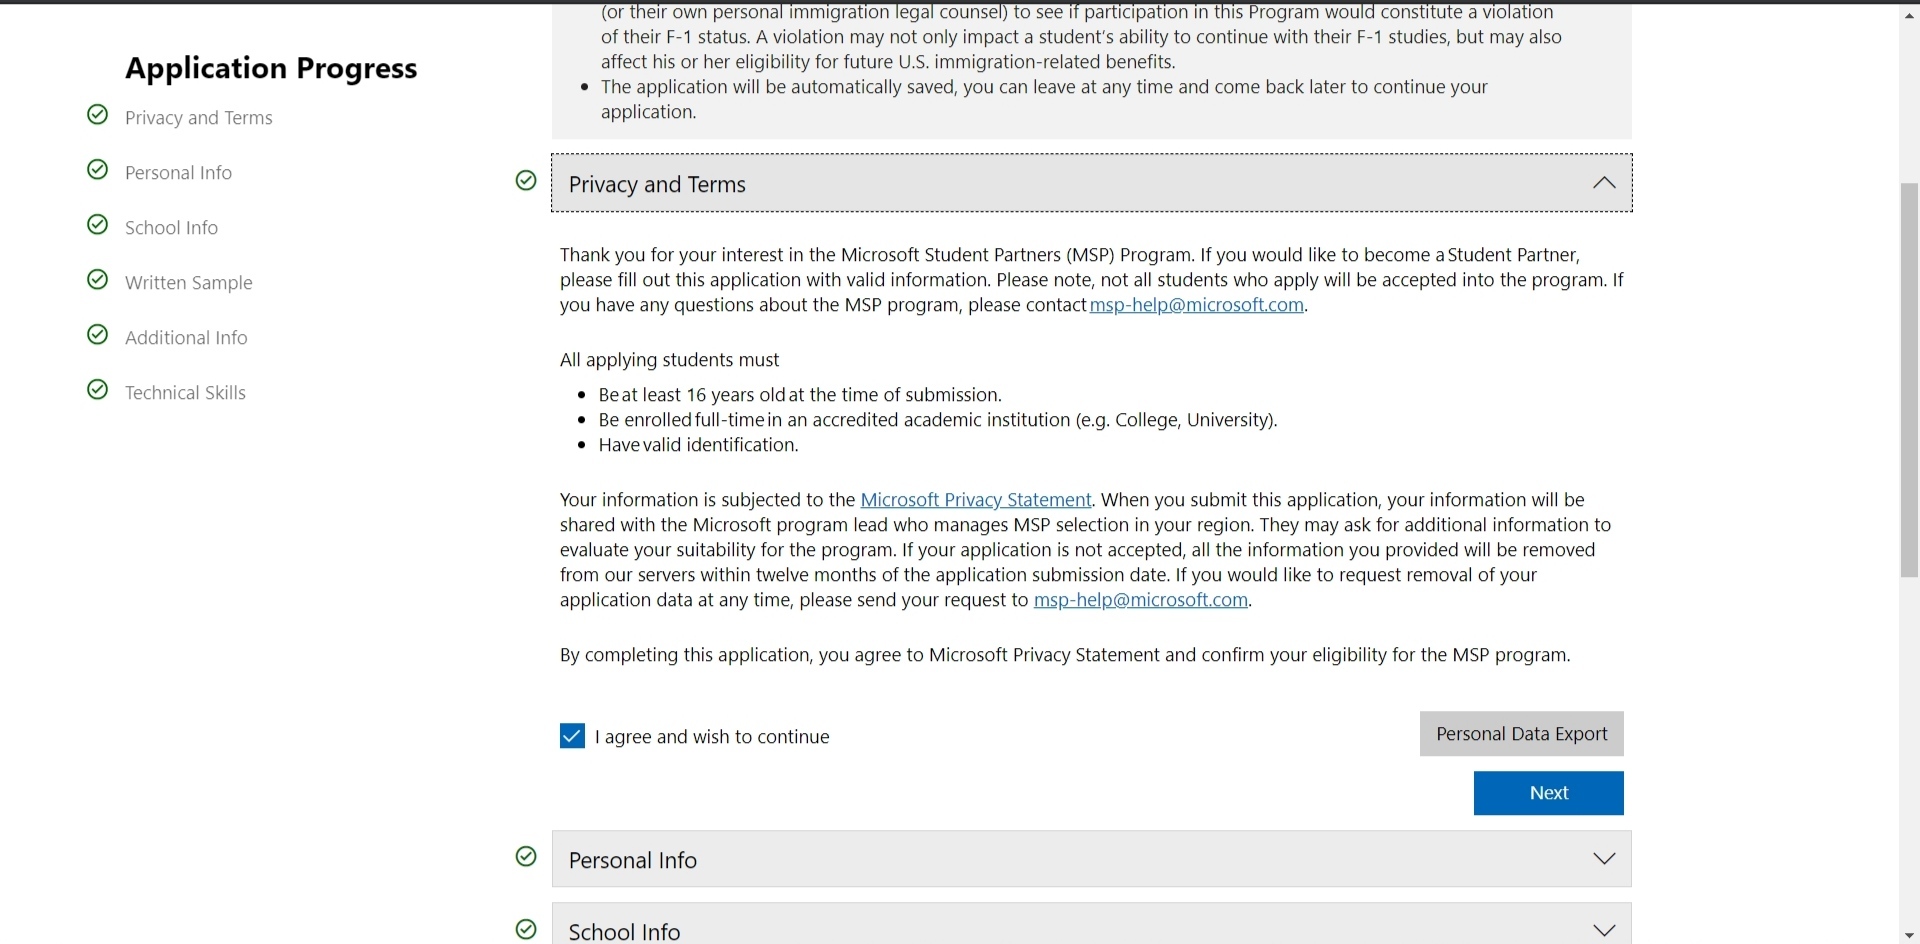Screen dimensions: 1920x944
Task: Click the Personal Data Export button
Action: [1521, 734]
